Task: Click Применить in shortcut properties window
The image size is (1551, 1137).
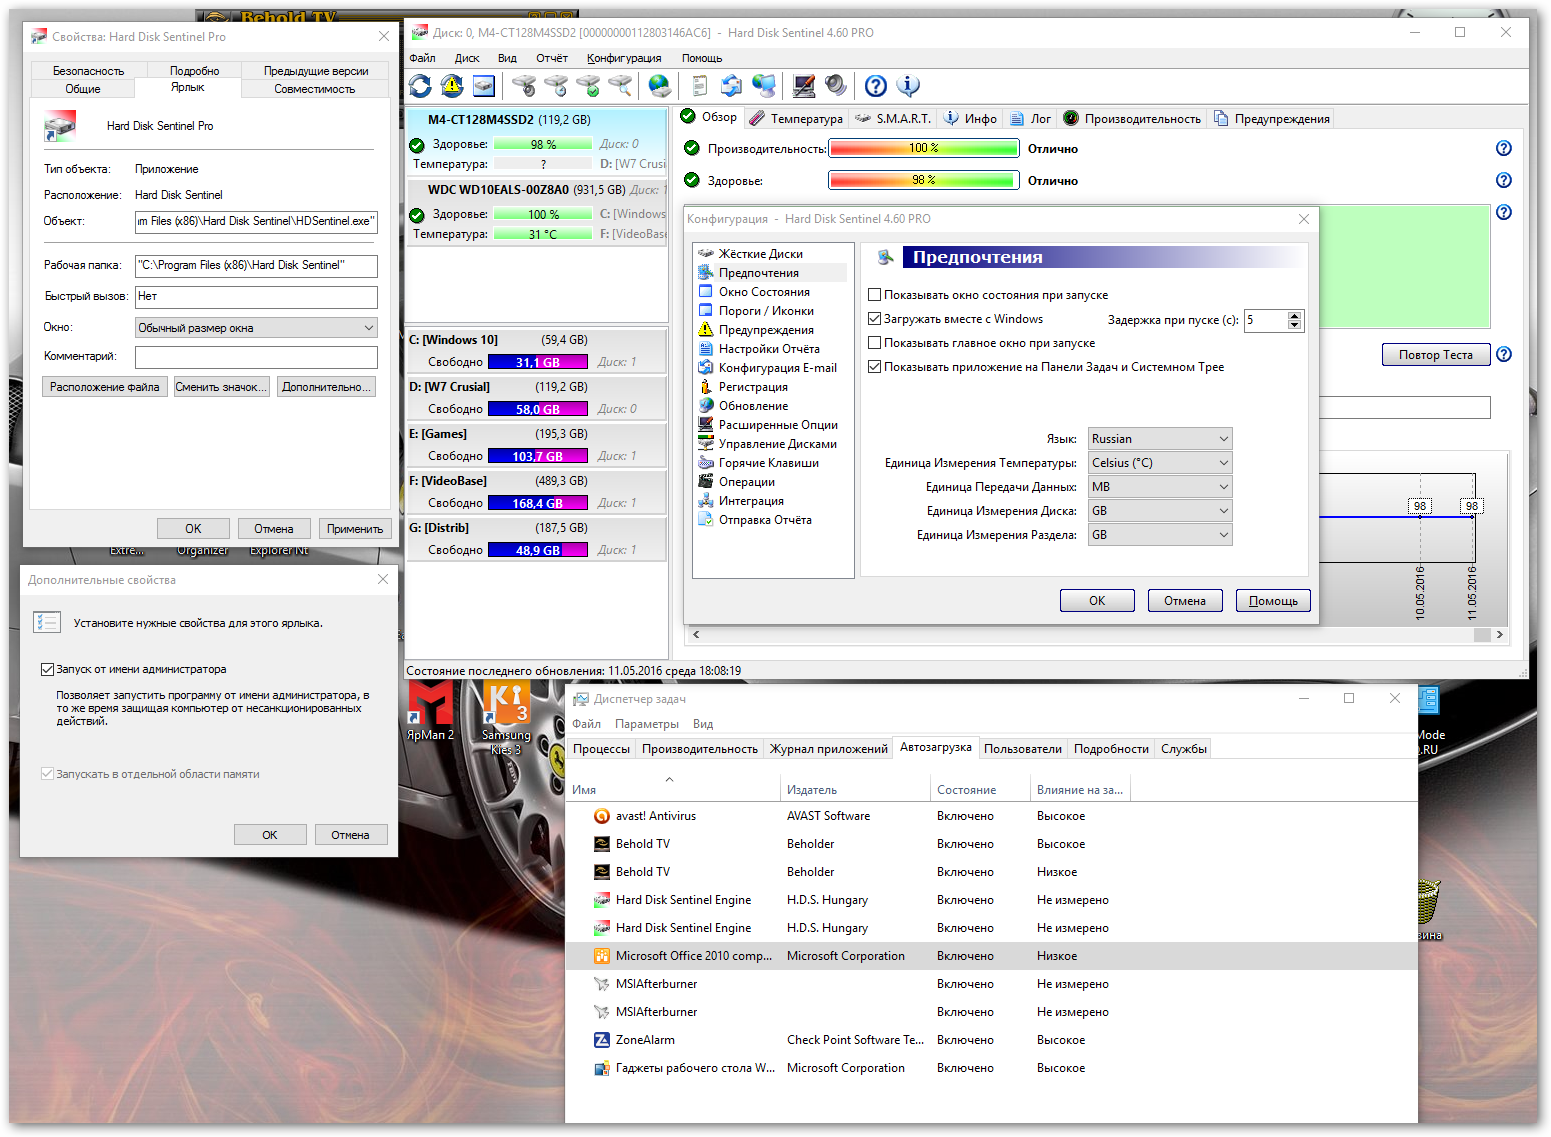Action: [x=355, y=529]
